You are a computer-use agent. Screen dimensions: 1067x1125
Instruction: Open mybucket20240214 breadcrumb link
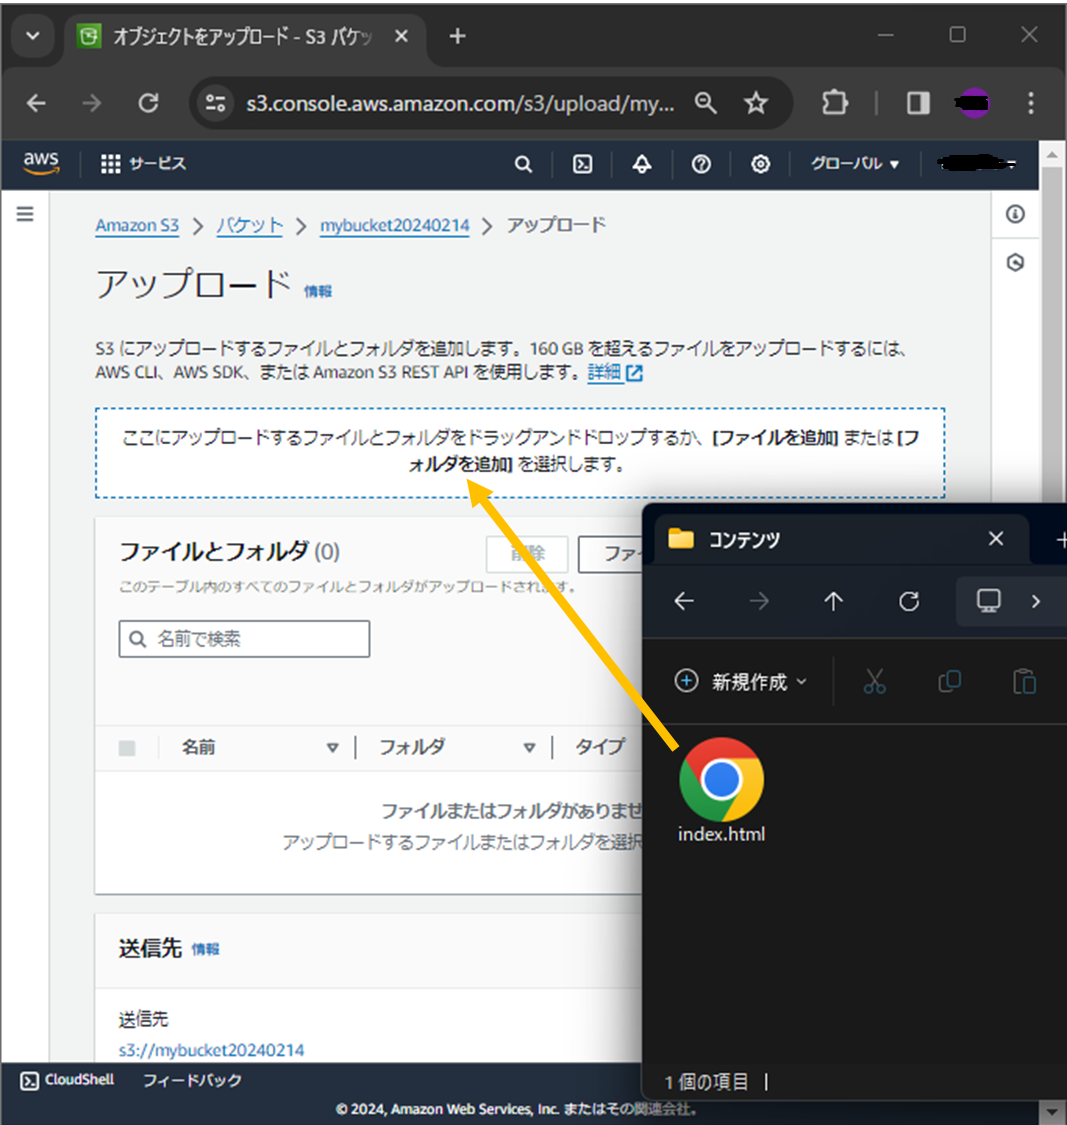pos(395,225)
